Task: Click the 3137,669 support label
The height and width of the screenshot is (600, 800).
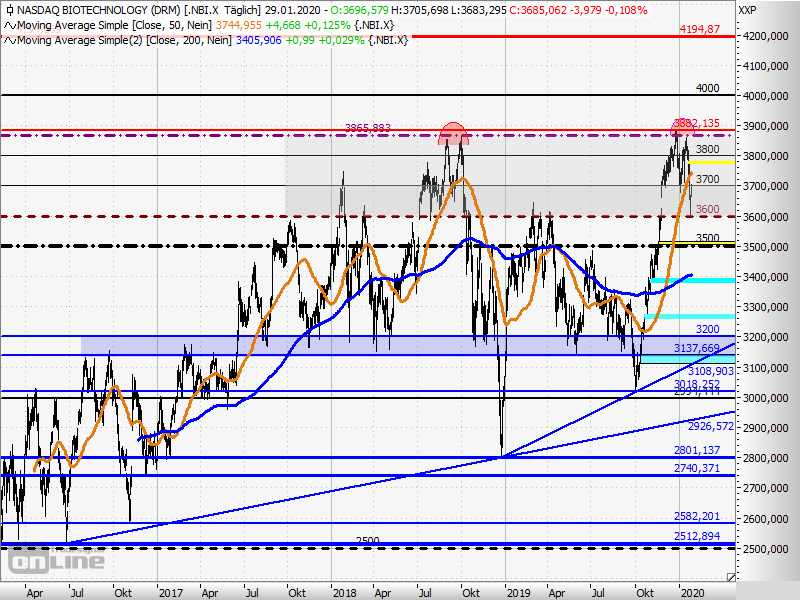Action: pos(697,348)
